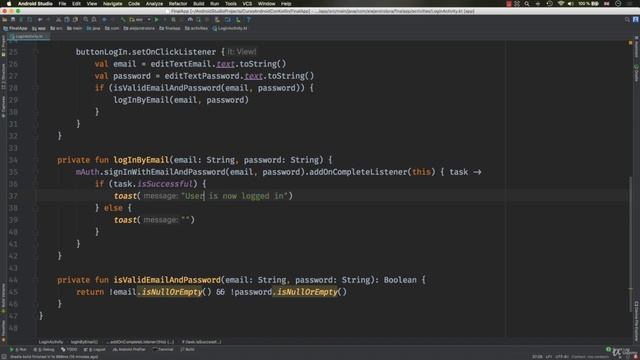640x360 pixels.
Task: Click the volume icon in menu bar
Action: coord(571,4)
